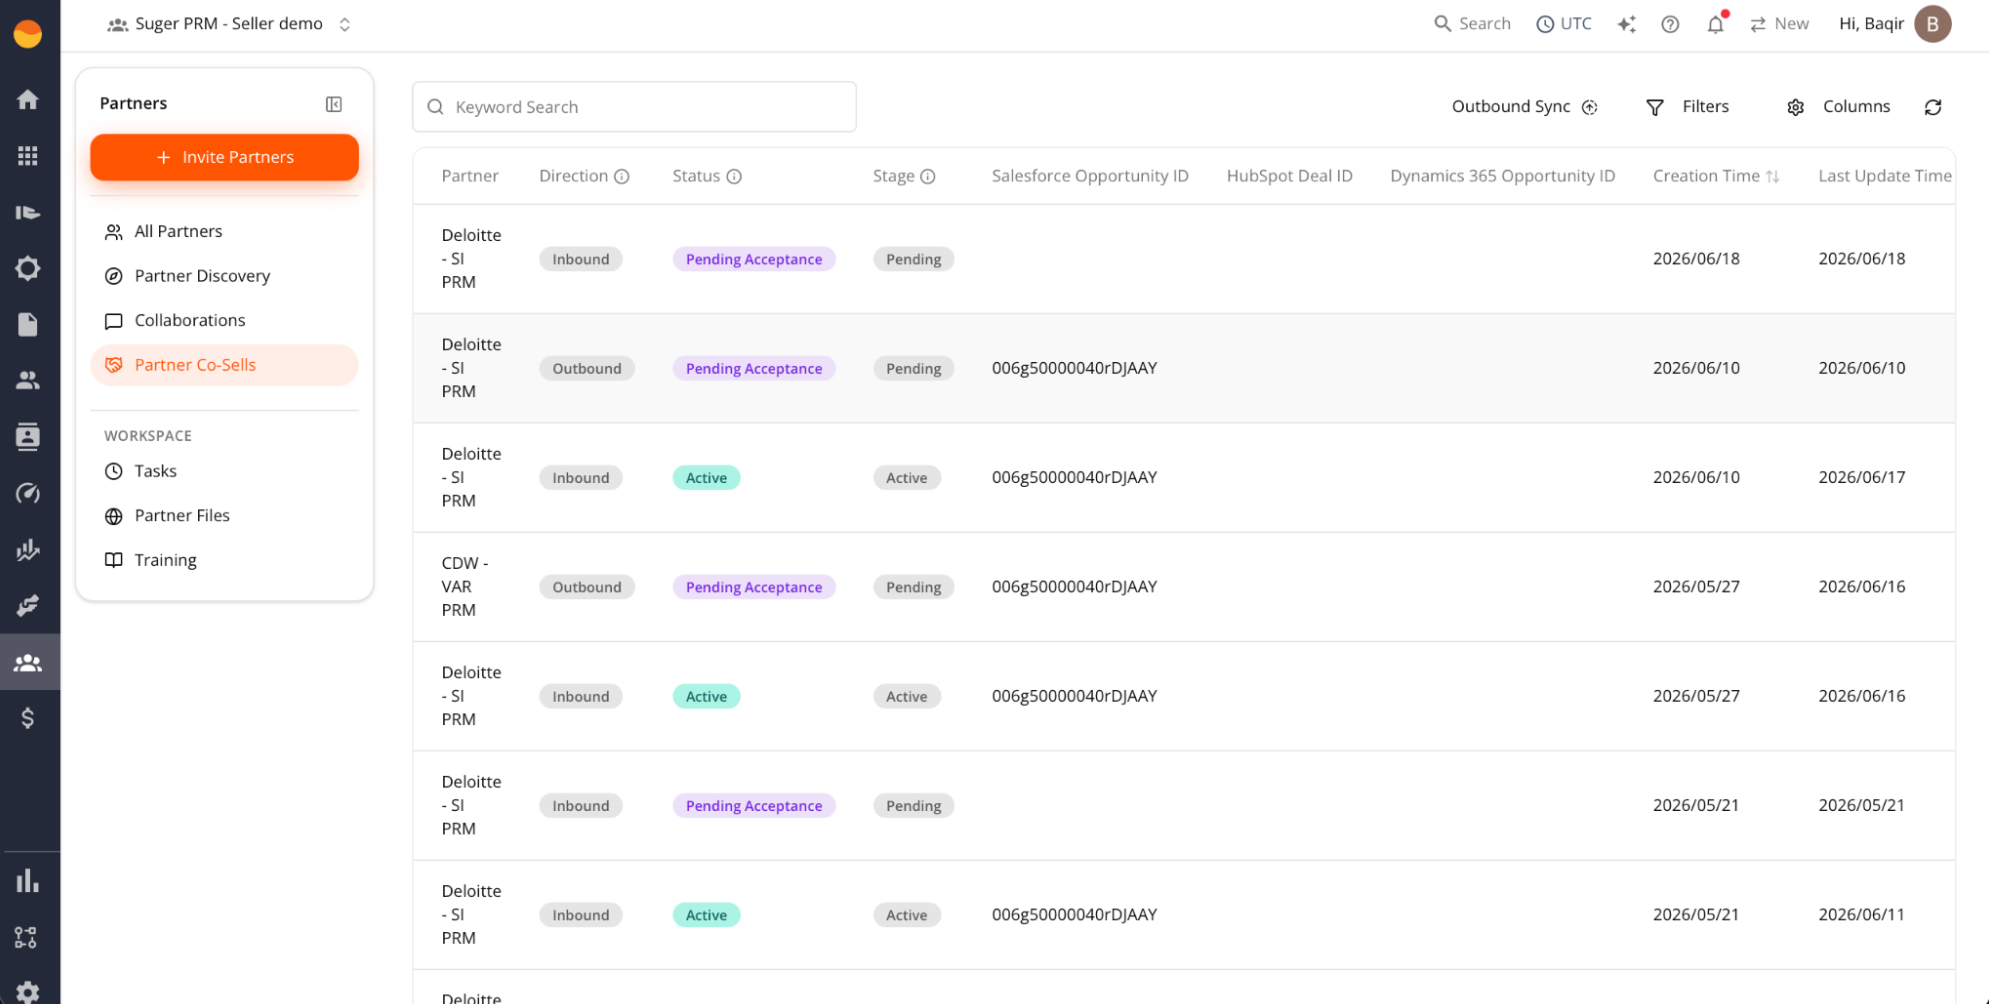The image size is (1989, 1004).
Task: Open the gauge dashboard icon in sidebar
Action: point(28,493)
